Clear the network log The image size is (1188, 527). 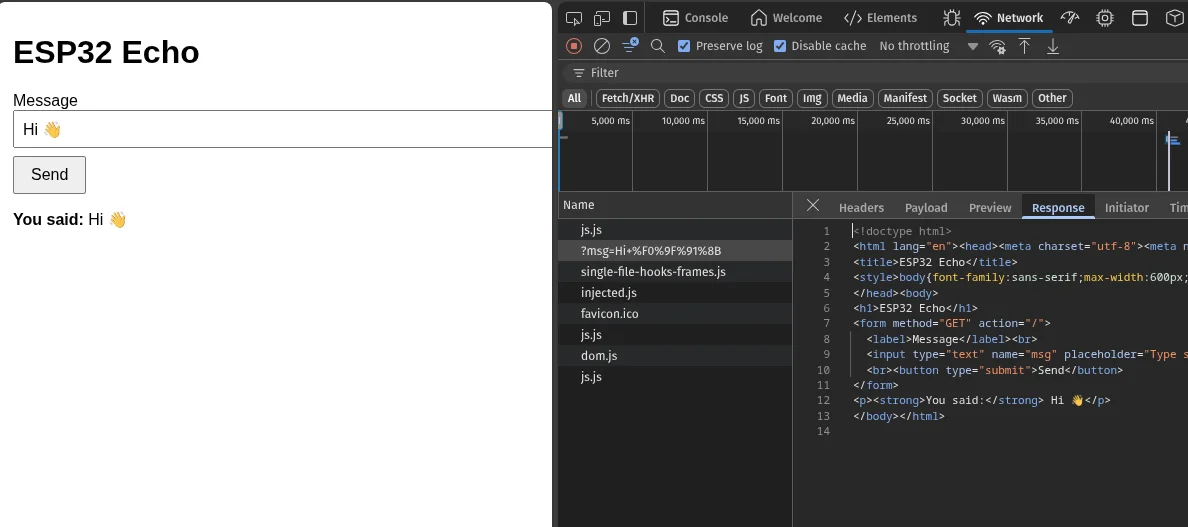pos(602,46)
